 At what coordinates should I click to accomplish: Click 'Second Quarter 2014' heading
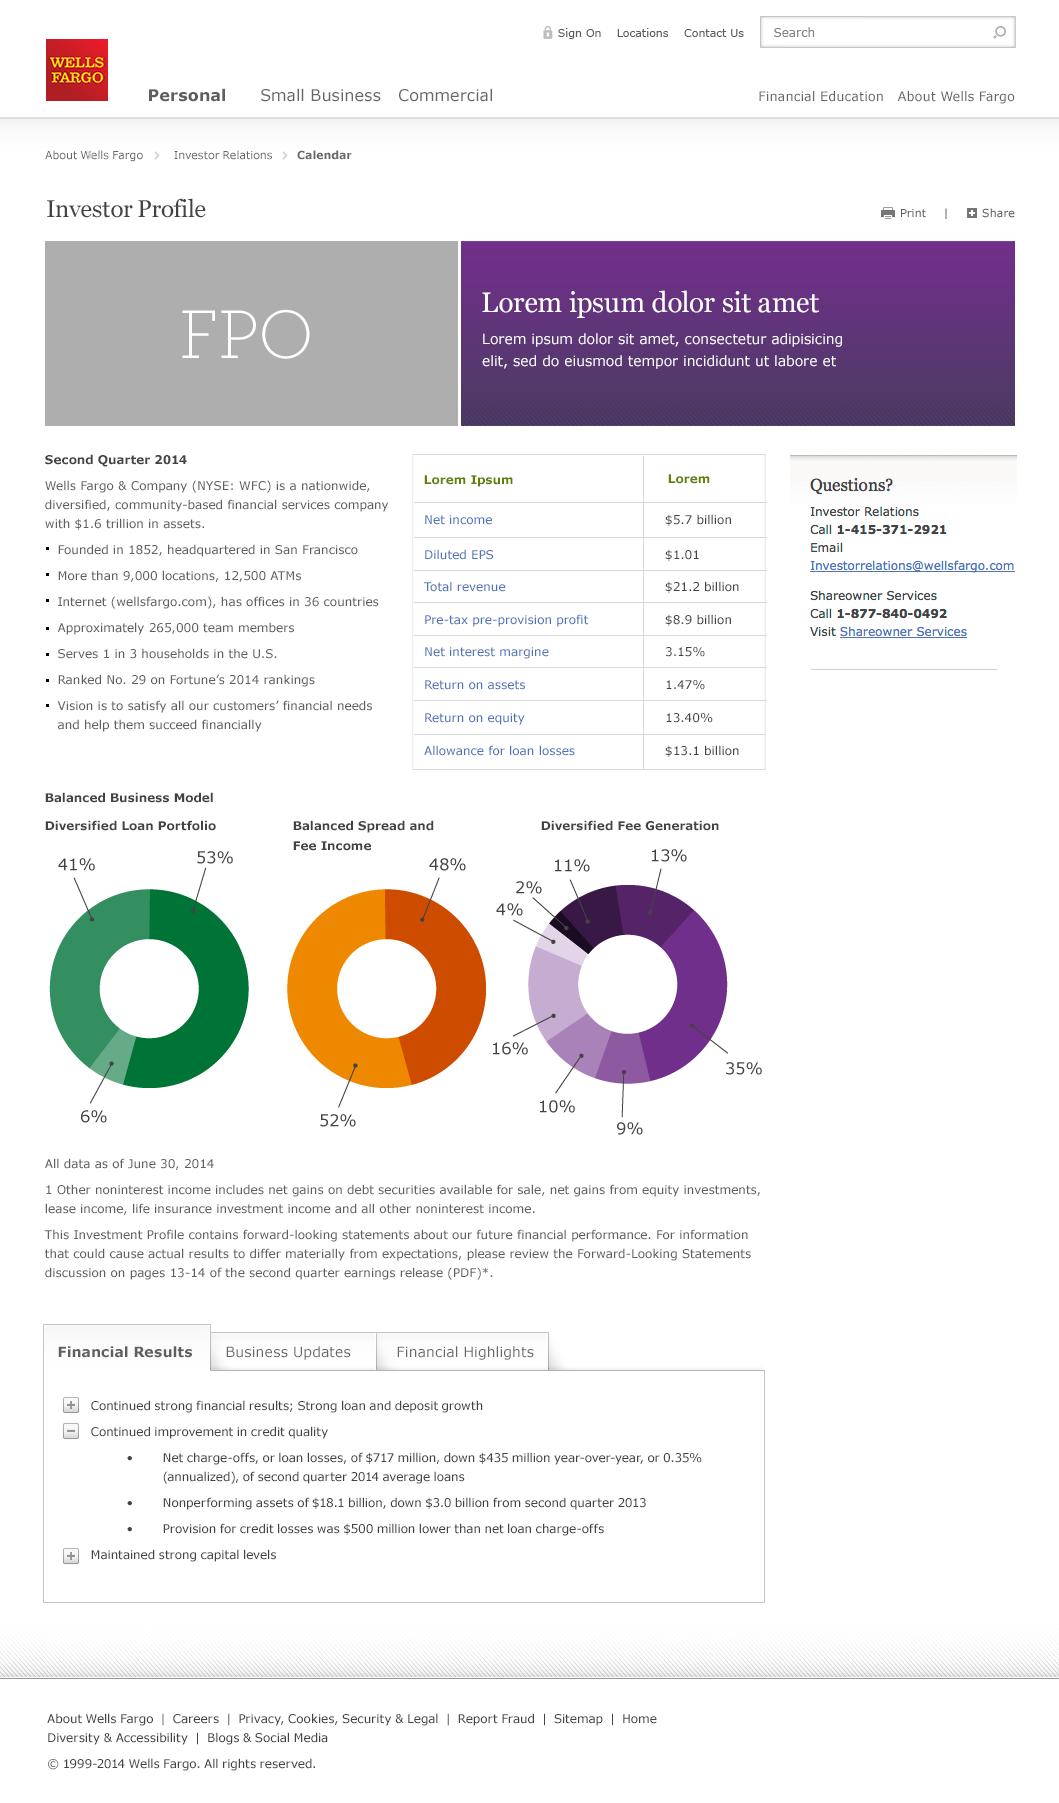click(116, 460)
